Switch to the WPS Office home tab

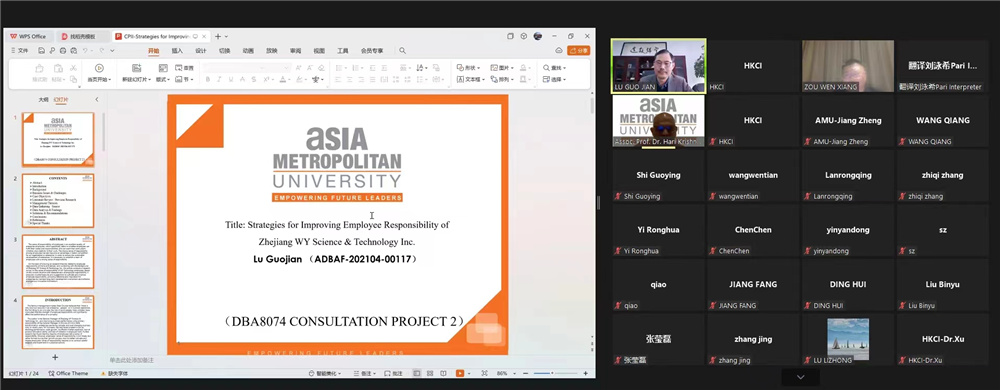click(x=28, y=36)
